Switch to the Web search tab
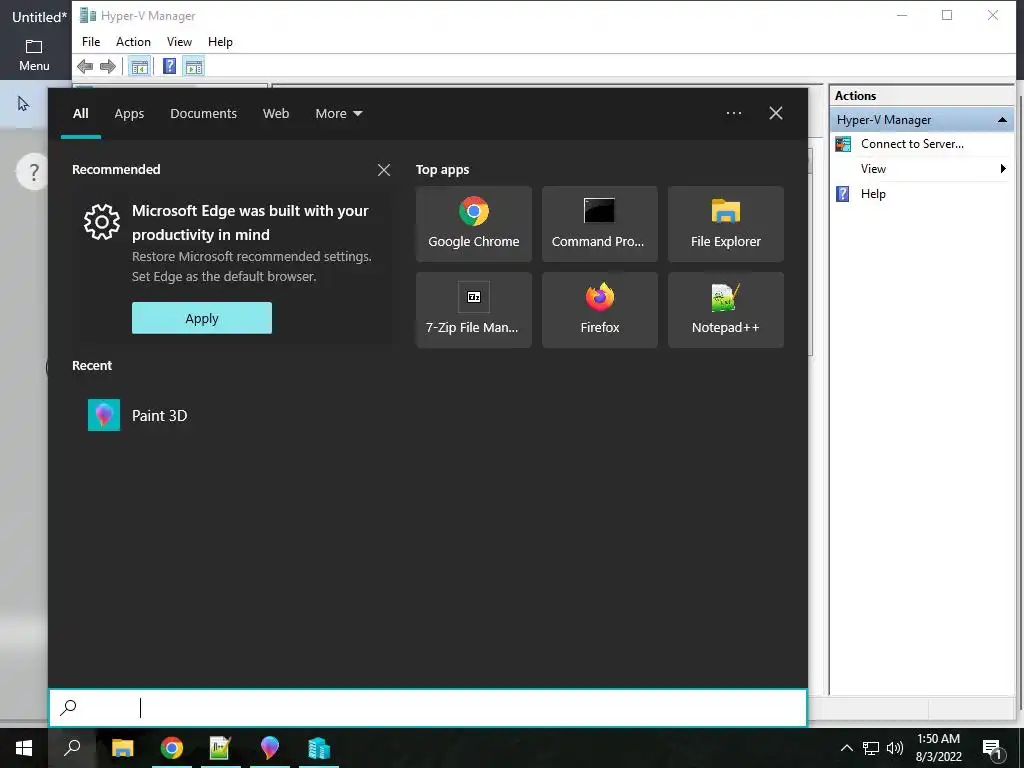Image resolution: width=1024 pixels, height=768 pixels. click(276, 114)
